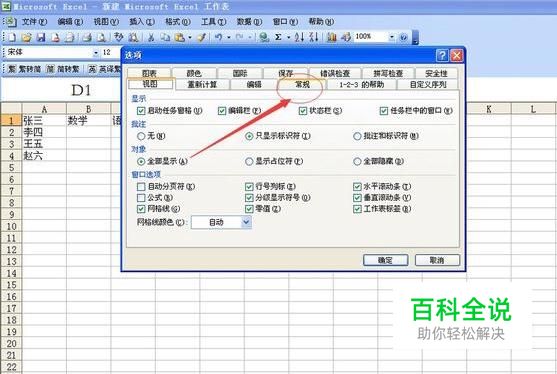The width and height of the screenshot is (557, 374).
Task: Click the AutoSum sigma icon
Action: [278, 37]
